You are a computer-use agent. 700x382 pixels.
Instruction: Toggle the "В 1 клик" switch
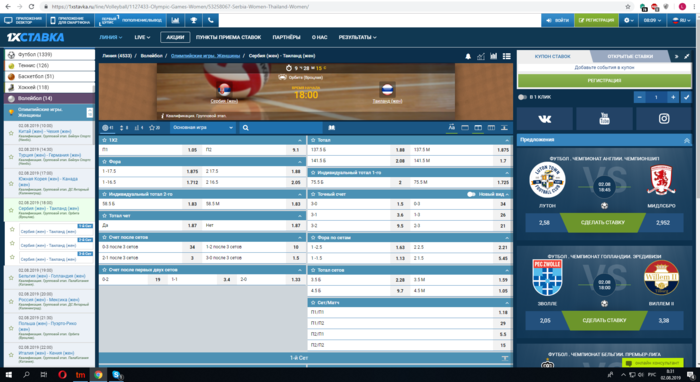pos(522,97)
